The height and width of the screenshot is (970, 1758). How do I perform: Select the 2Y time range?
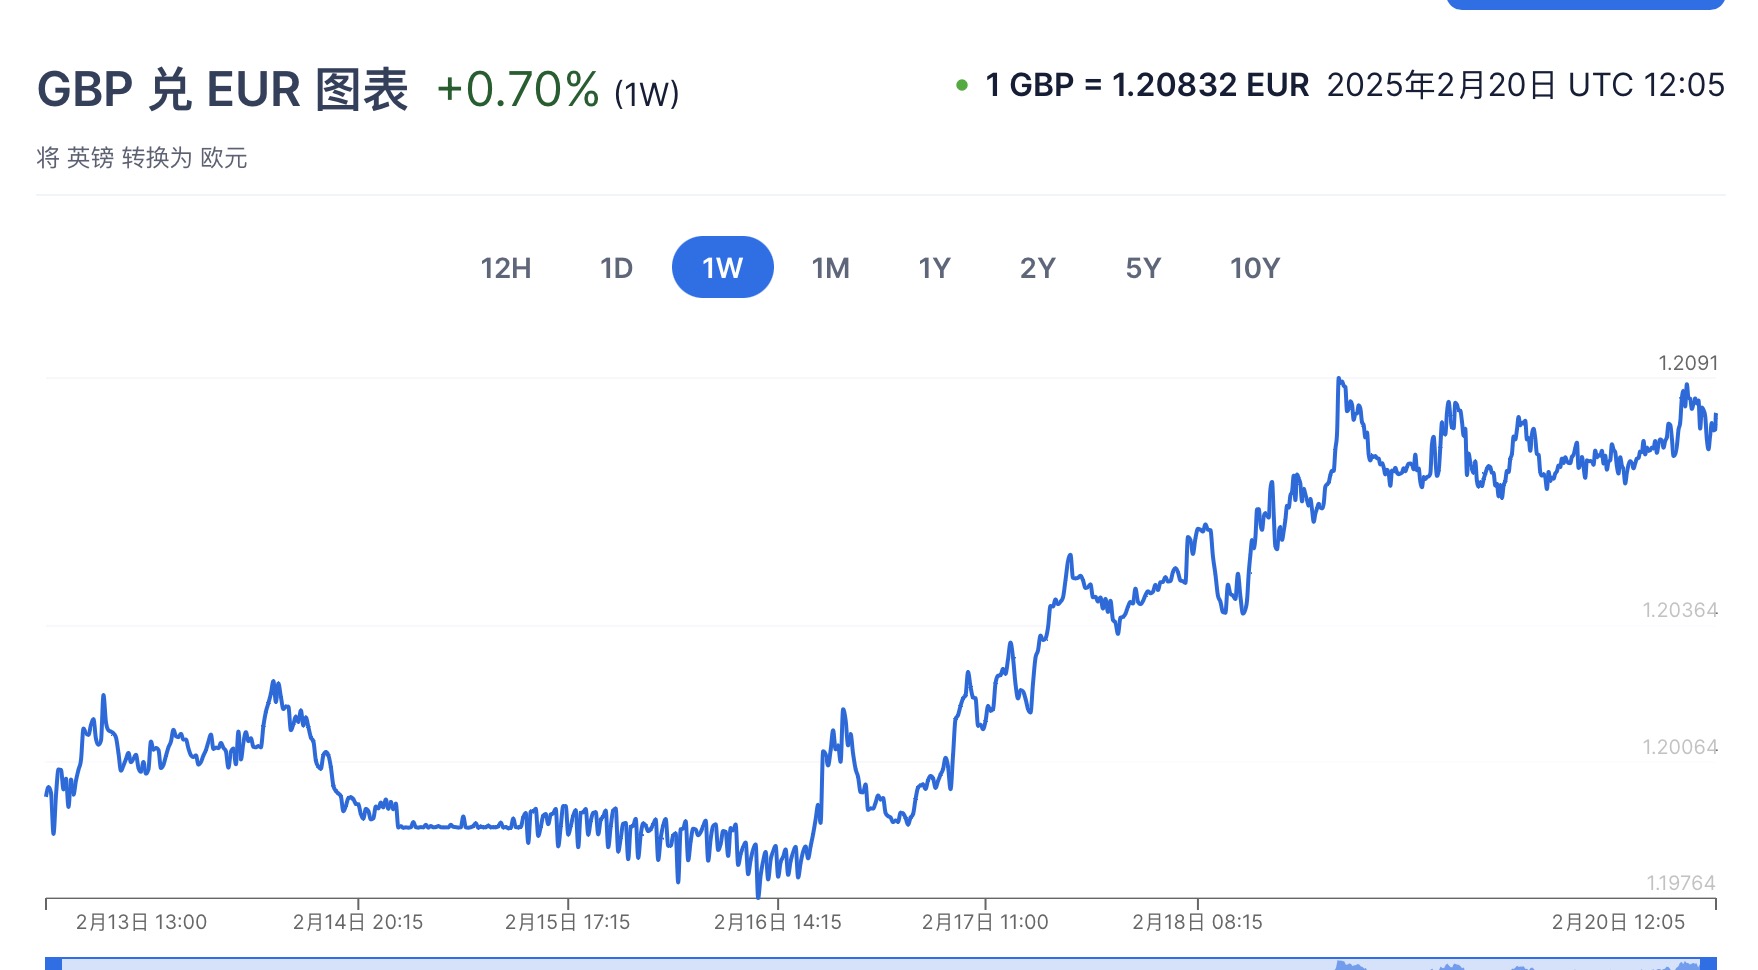pyautogui.click(x=1037, y=268)
